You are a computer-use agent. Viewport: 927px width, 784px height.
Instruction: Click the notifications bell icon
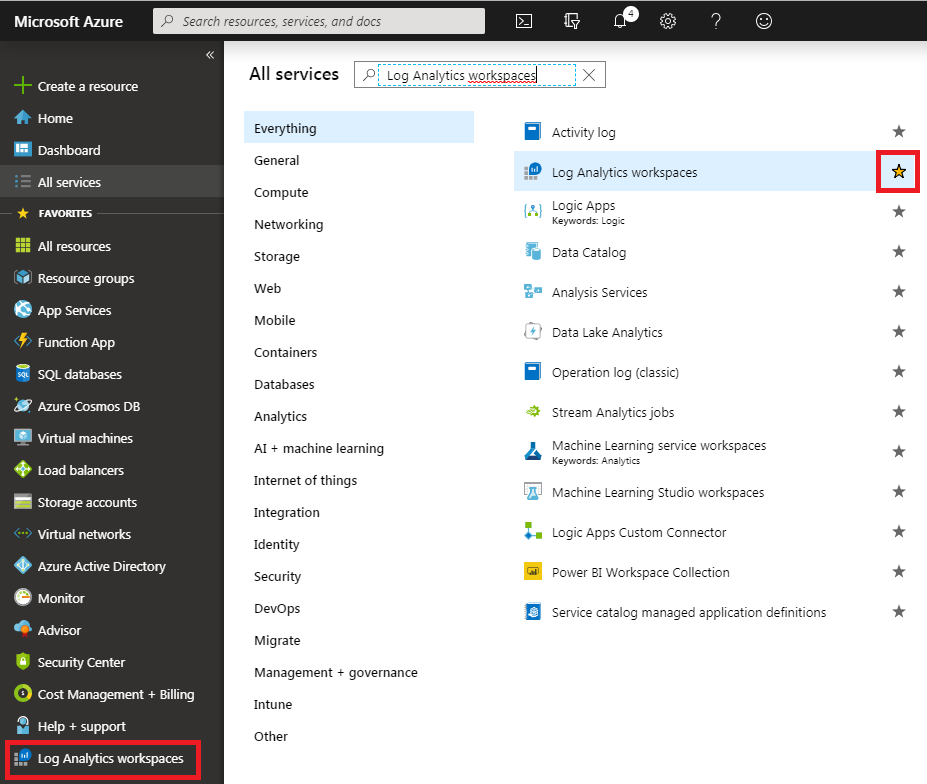point(621,21)
